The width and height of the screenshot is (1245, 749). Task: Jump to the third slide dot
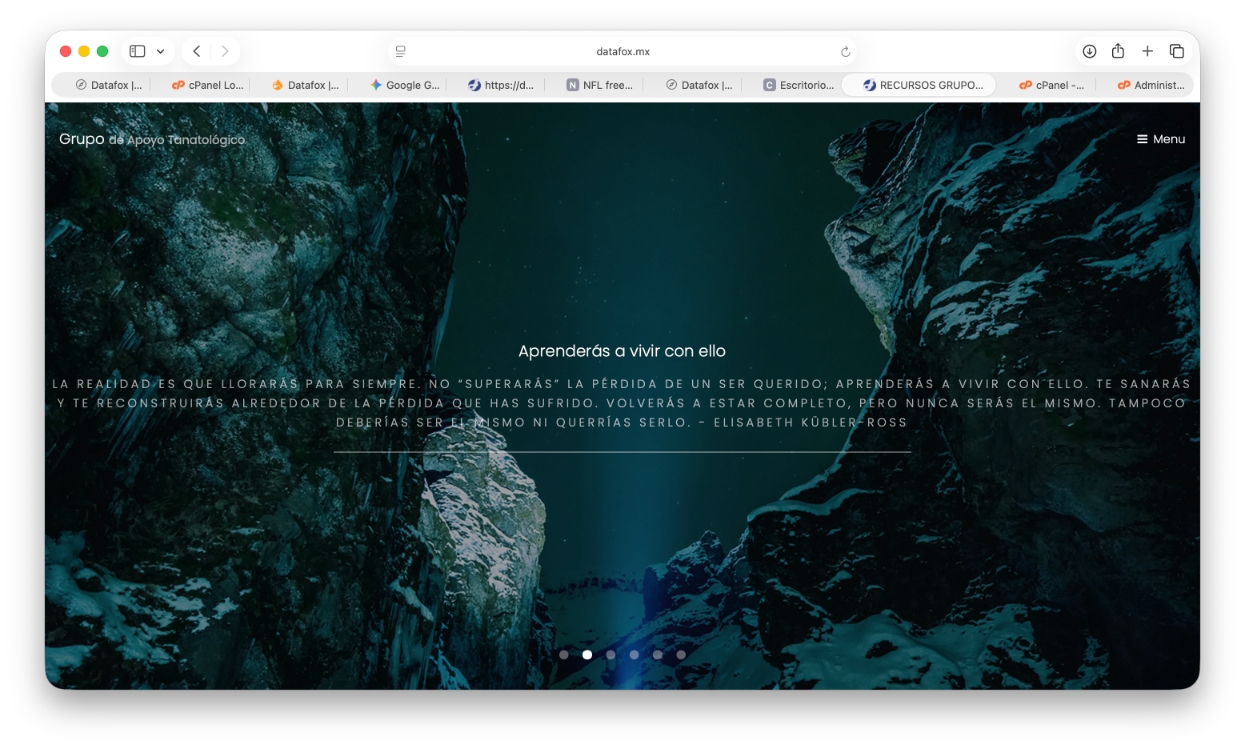[611, 655]
